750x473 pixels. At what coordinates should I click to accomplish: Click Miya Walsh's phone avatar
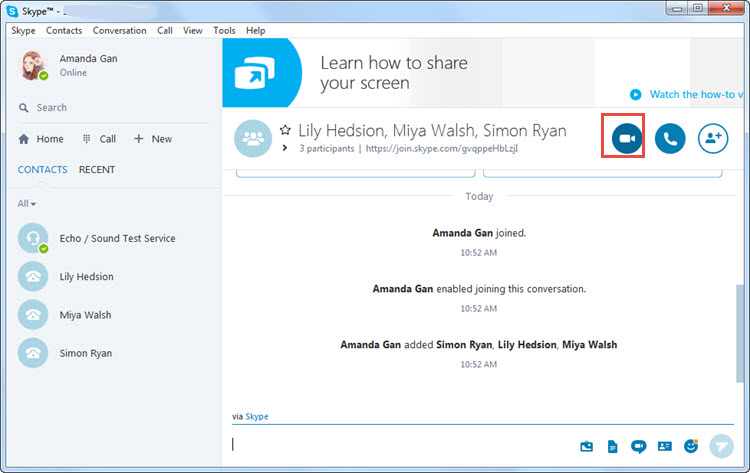point(33,315)
